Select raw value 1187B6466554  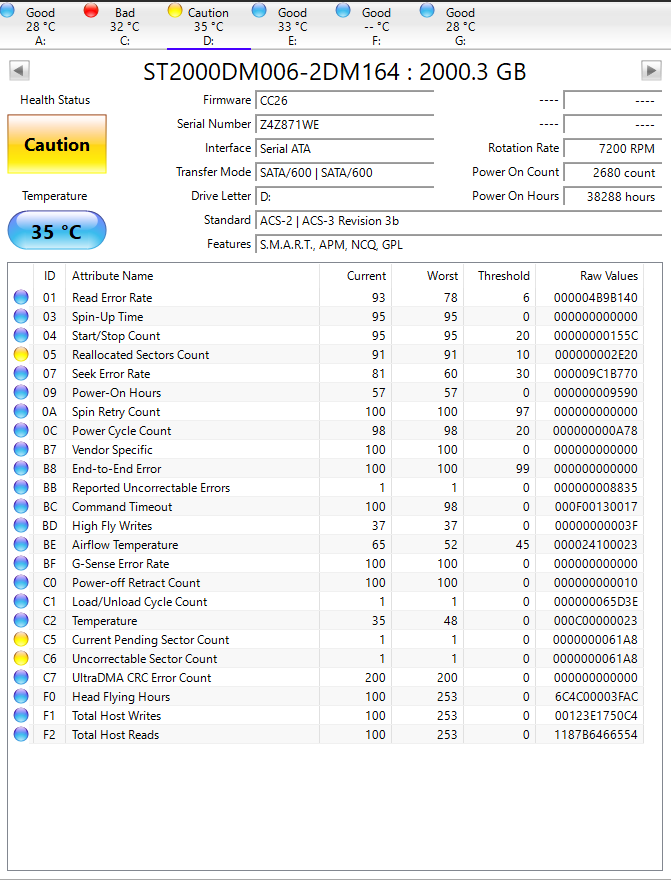coord(596,735)
